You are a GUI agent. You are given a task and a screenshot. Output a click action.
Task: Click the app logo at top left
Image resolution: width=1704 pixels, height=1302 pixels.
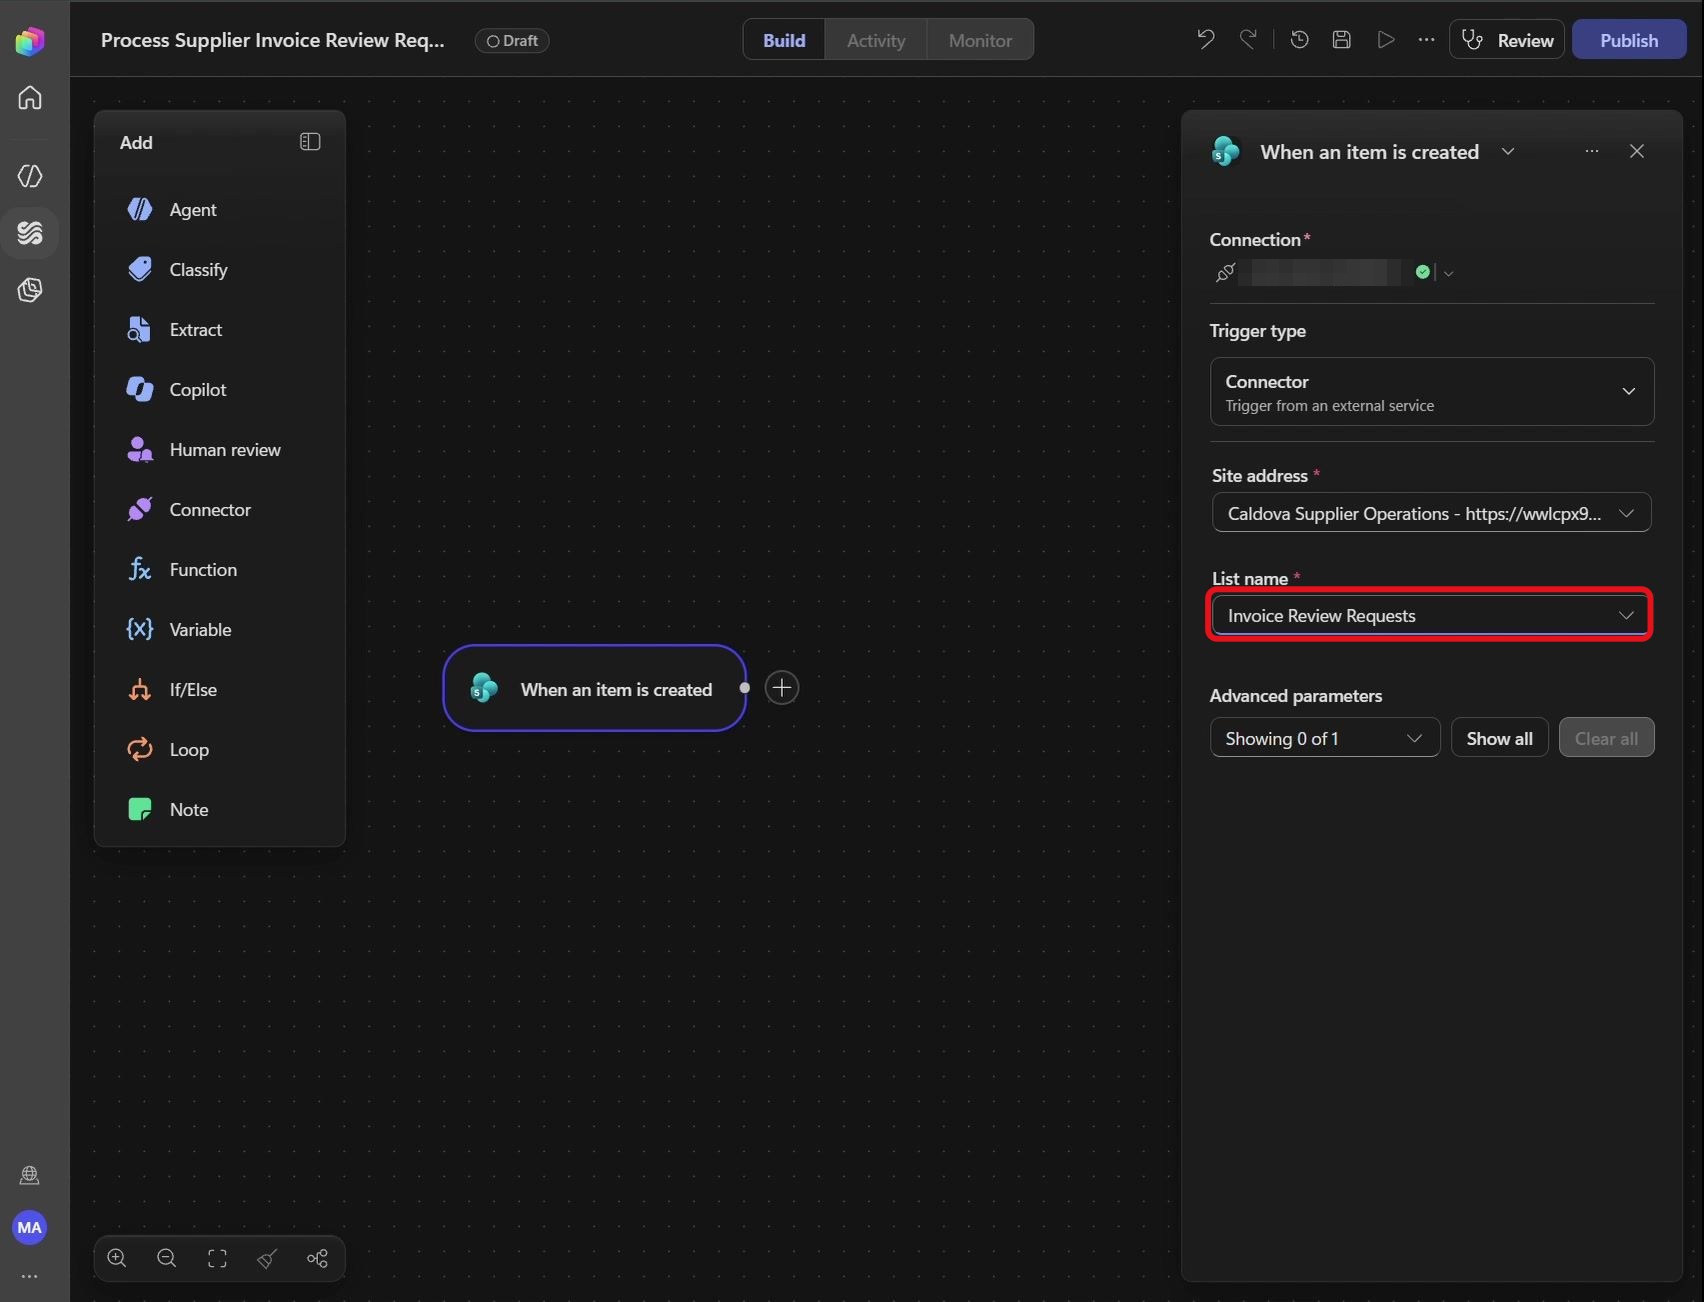pos(30,41)
